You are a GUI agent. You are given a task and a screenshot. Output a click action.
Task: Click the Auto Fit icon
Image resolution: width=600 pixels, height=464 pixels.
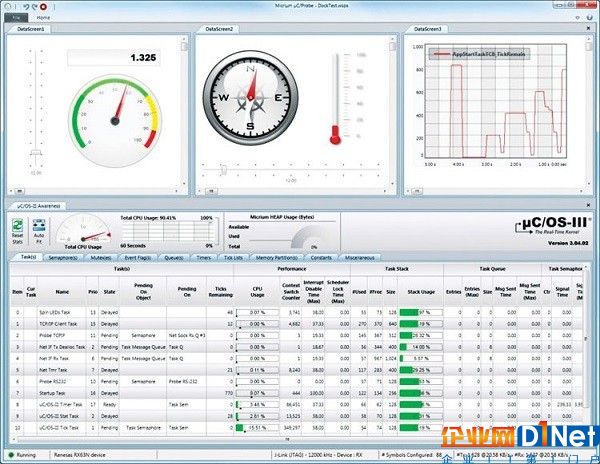[x=39, y=231]
